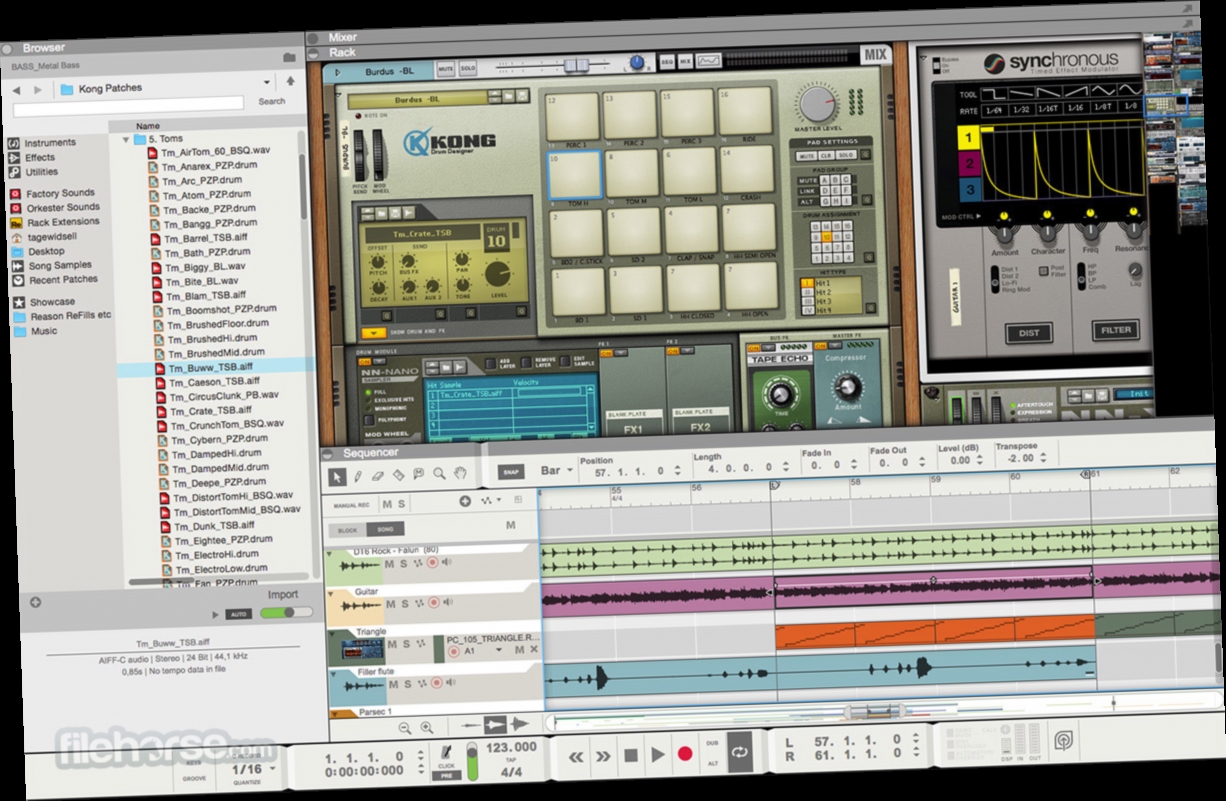Click the Rewind button in transport
1226x801 pixels.
coord(577,756)
